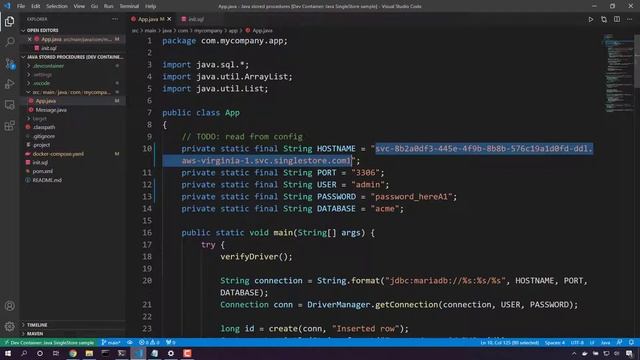Open the Run and Debug view
The image size is (640, 360).
pos(10,84)
